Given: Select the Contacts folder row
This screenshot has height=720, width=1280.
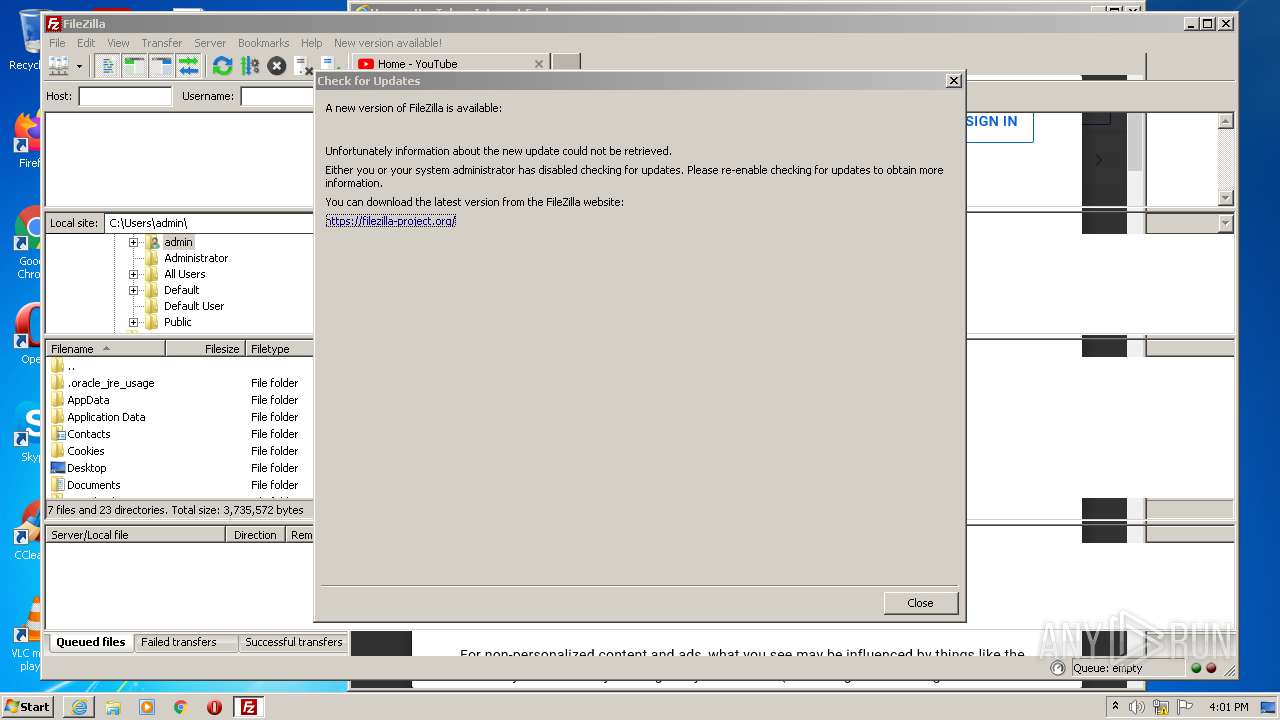Looking at the screenshot, I should (x=180, y=434).
